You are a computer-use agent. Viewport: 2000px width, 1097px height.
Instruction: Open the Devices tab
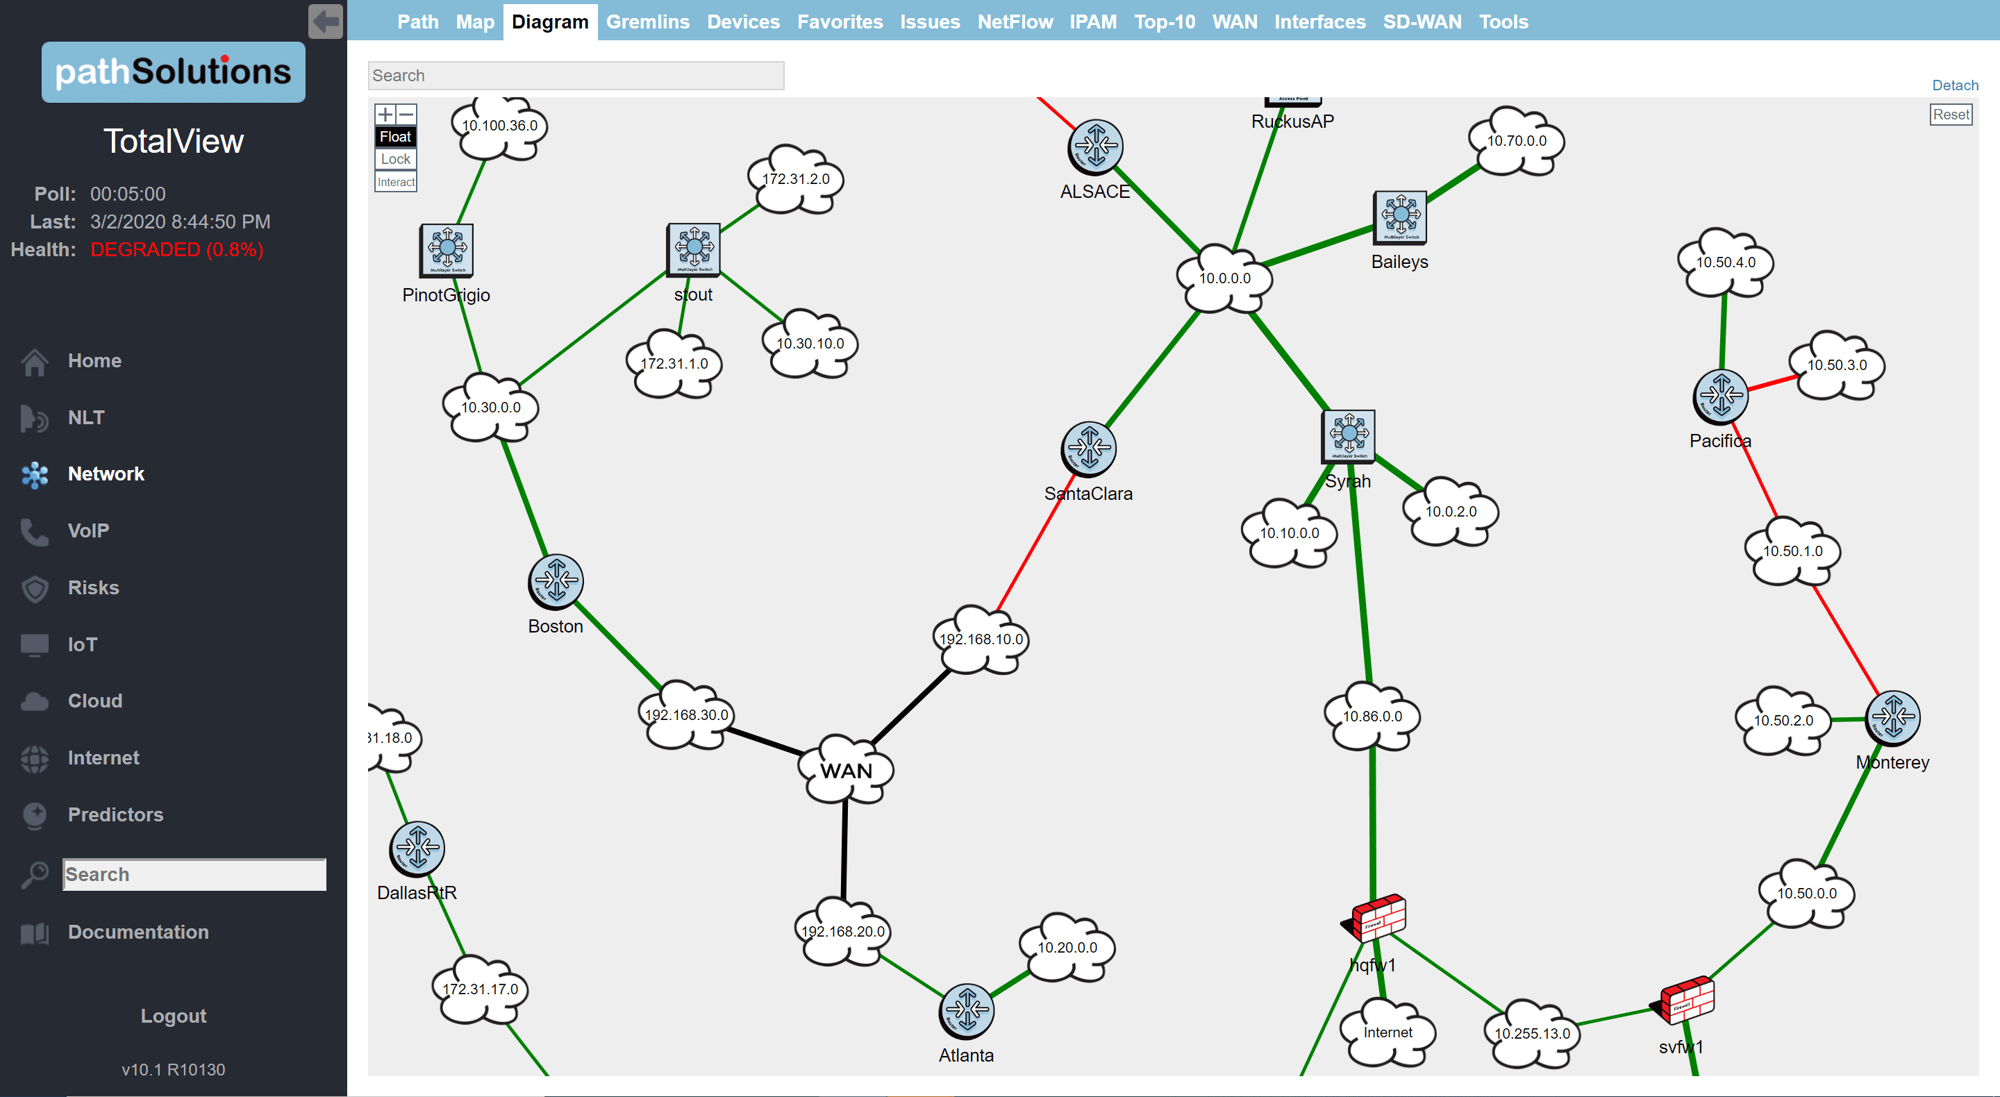743,21
